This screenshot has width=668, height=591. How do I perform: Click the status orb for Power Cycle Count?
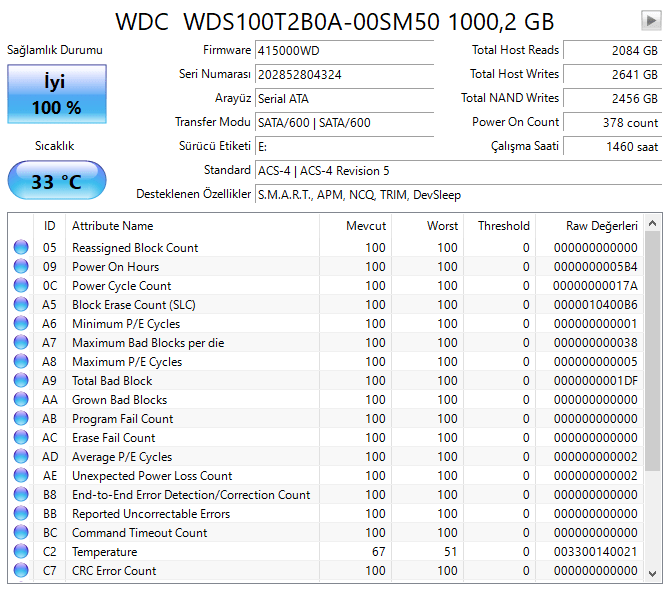[21, 285]
